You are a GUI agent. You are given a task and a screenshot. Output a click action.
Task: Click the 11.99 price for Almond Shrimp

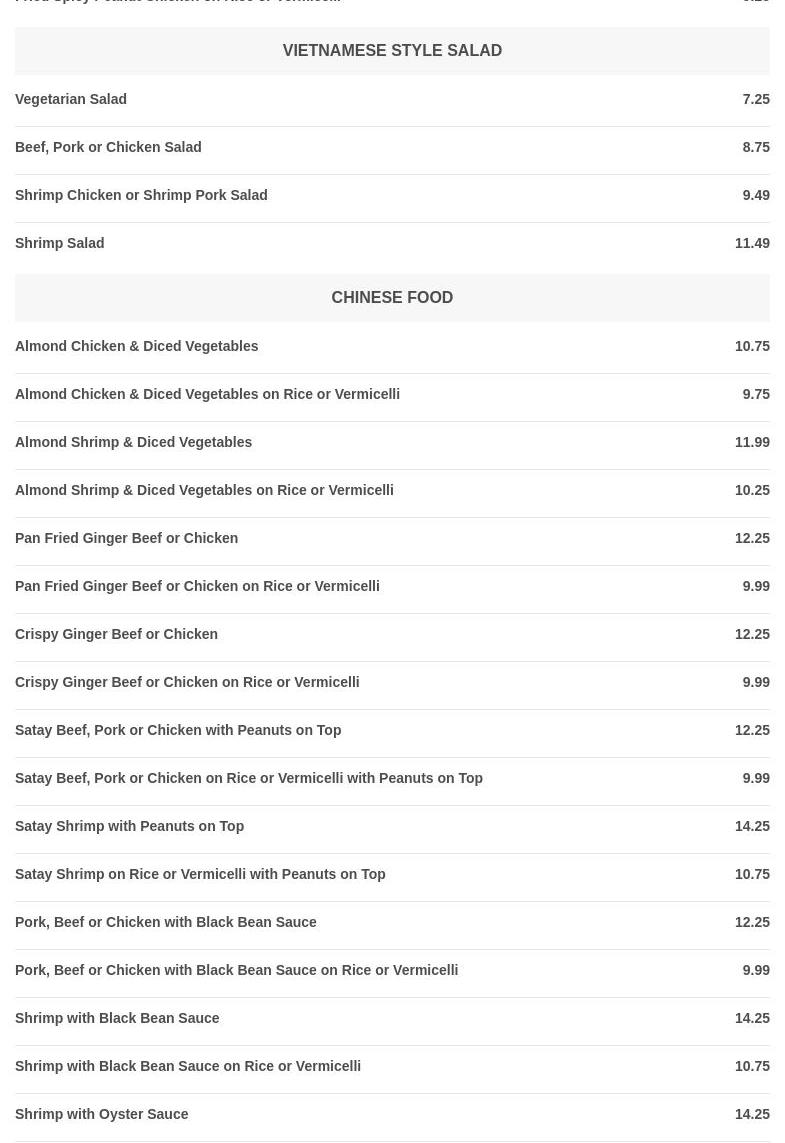click(752, 442)
